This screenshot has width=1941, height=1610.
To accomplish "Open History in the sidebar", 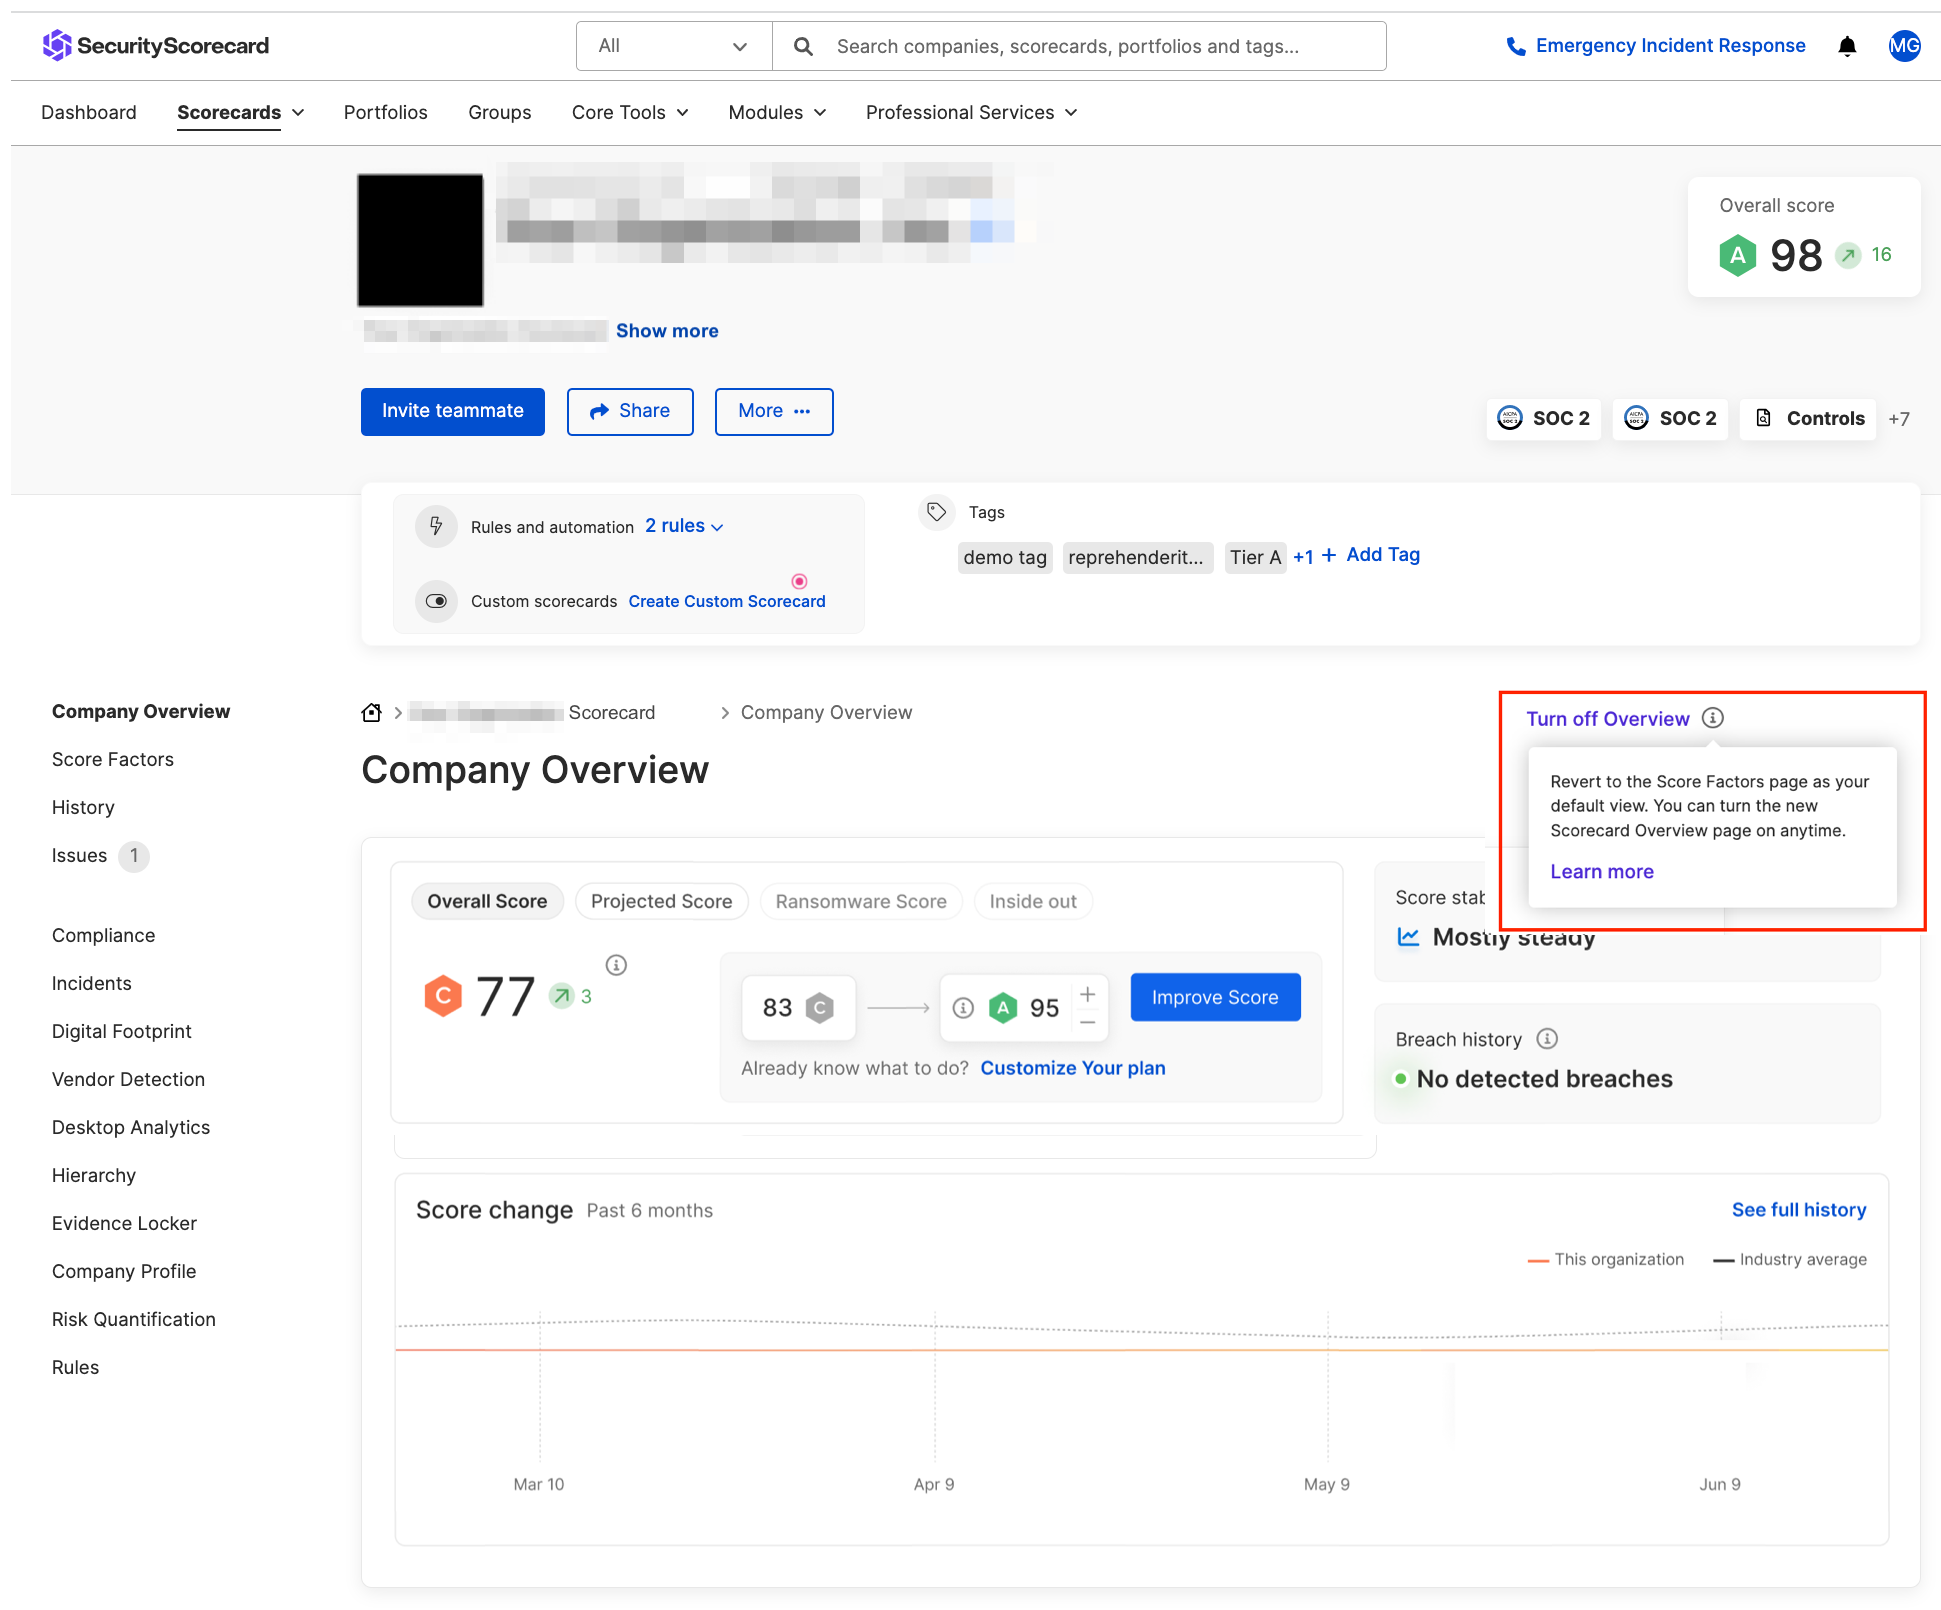I will (x=83, y=807).
